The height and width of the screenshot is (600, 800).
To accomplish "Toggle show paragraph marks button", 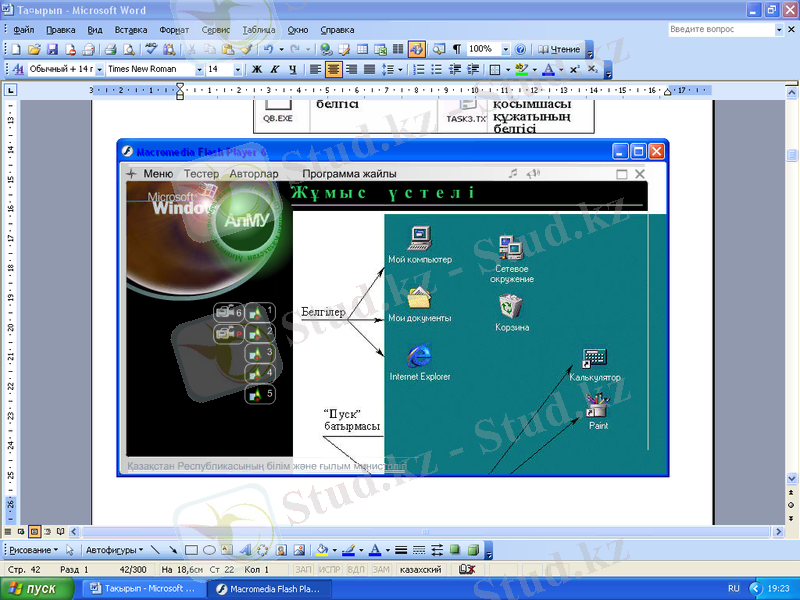I will (x=457, y=49).
